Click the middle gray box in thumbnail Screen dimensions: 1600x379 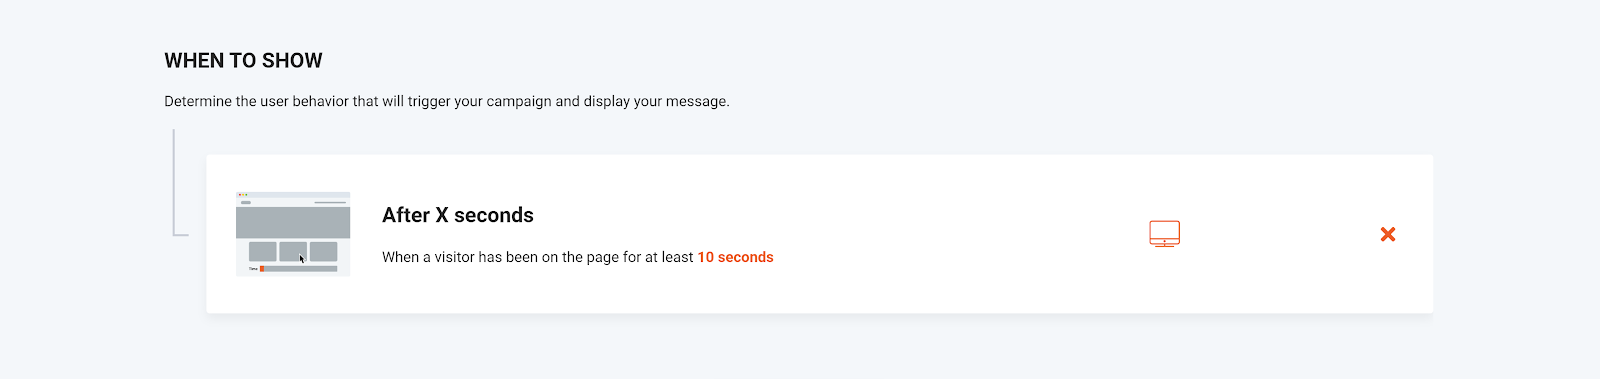(x=293, y=251)
